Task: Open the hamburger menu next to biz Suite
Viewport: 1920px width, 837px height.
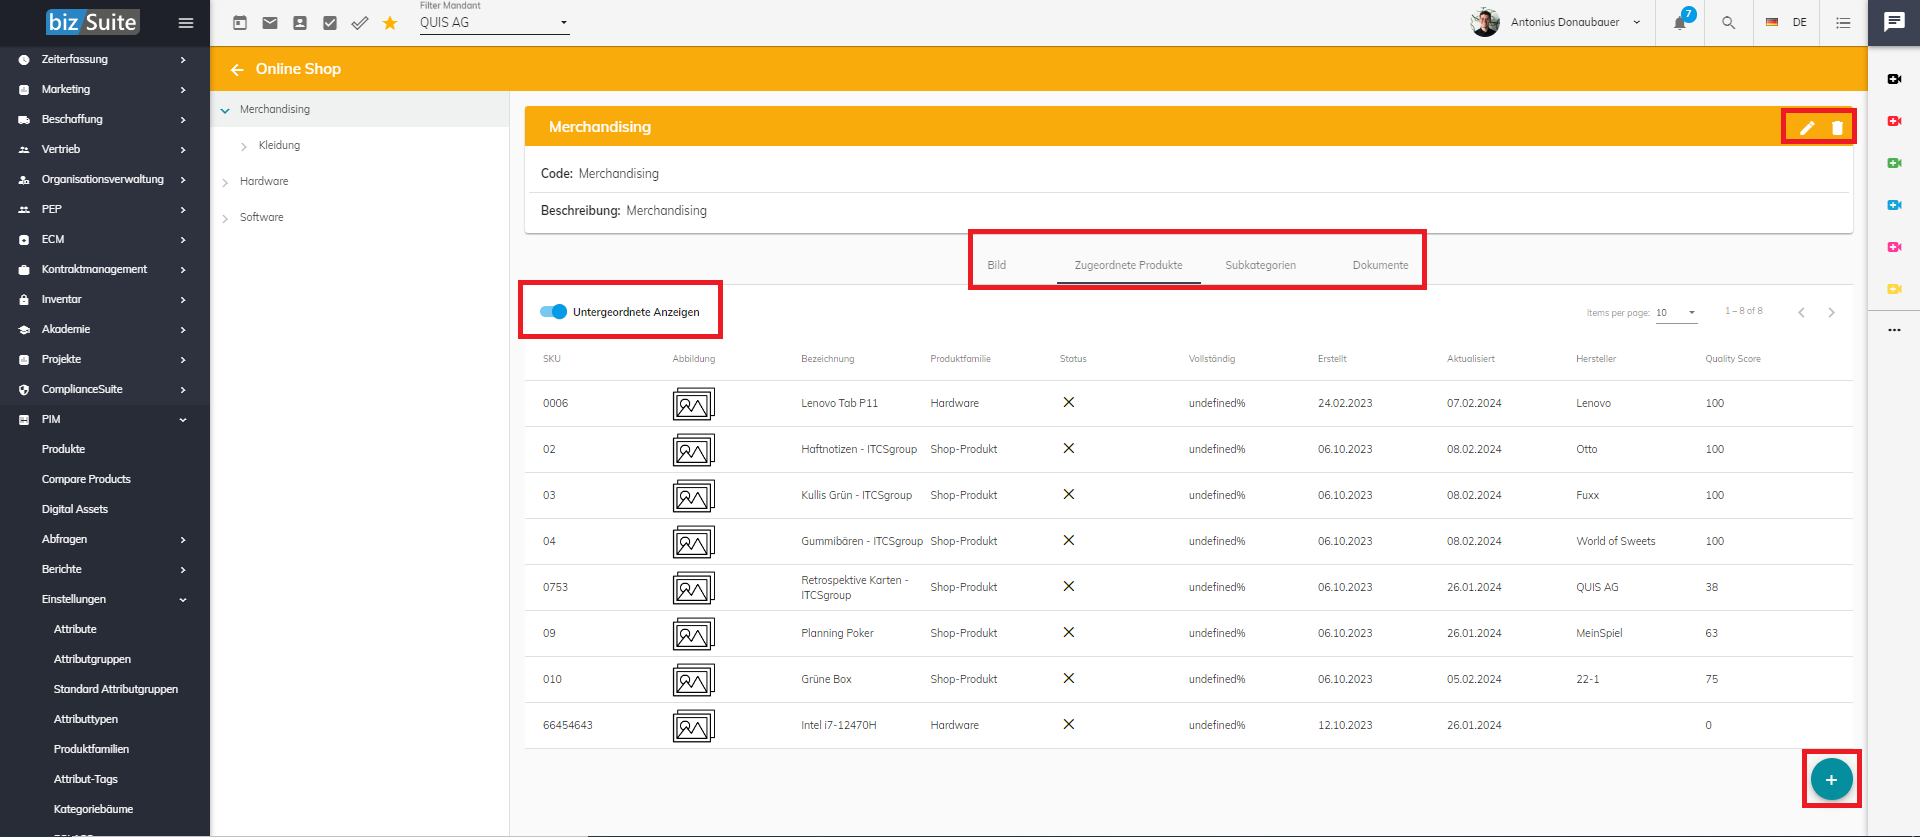Action: click(x=186, y=22)
